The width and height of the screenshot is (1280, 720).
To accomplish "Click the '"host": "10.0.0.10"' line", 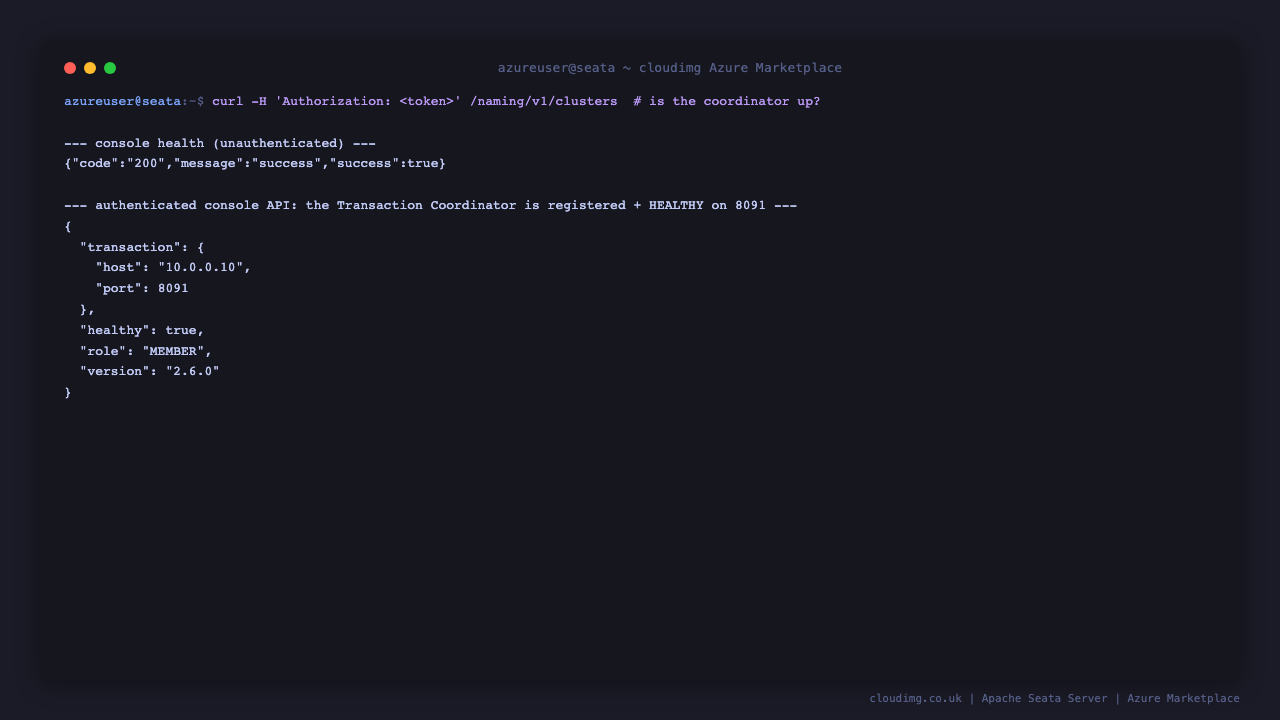I will (x=174, y=268).
